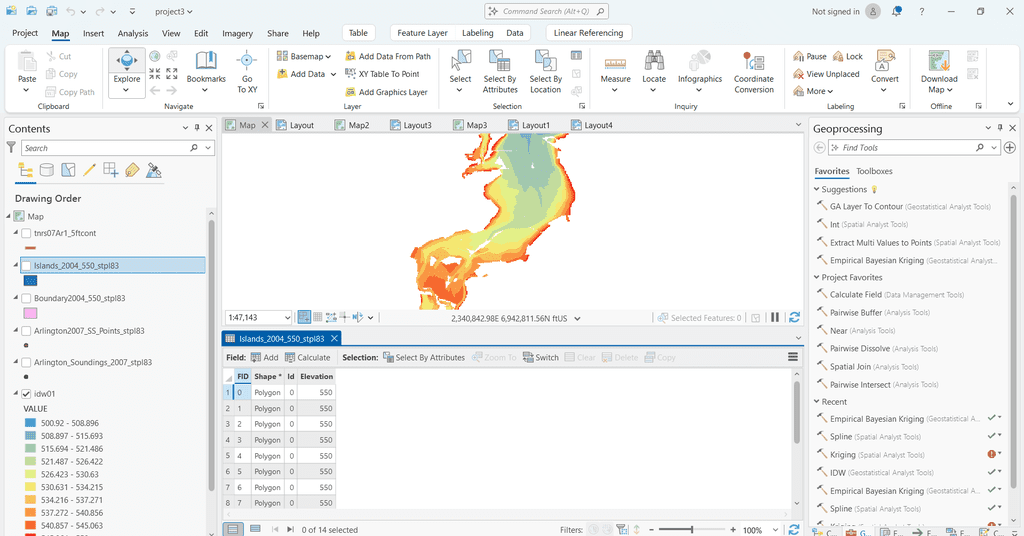1024x536 pixels.
Task: Click the Paste clipboard icon
Action: tap(27, 63)
